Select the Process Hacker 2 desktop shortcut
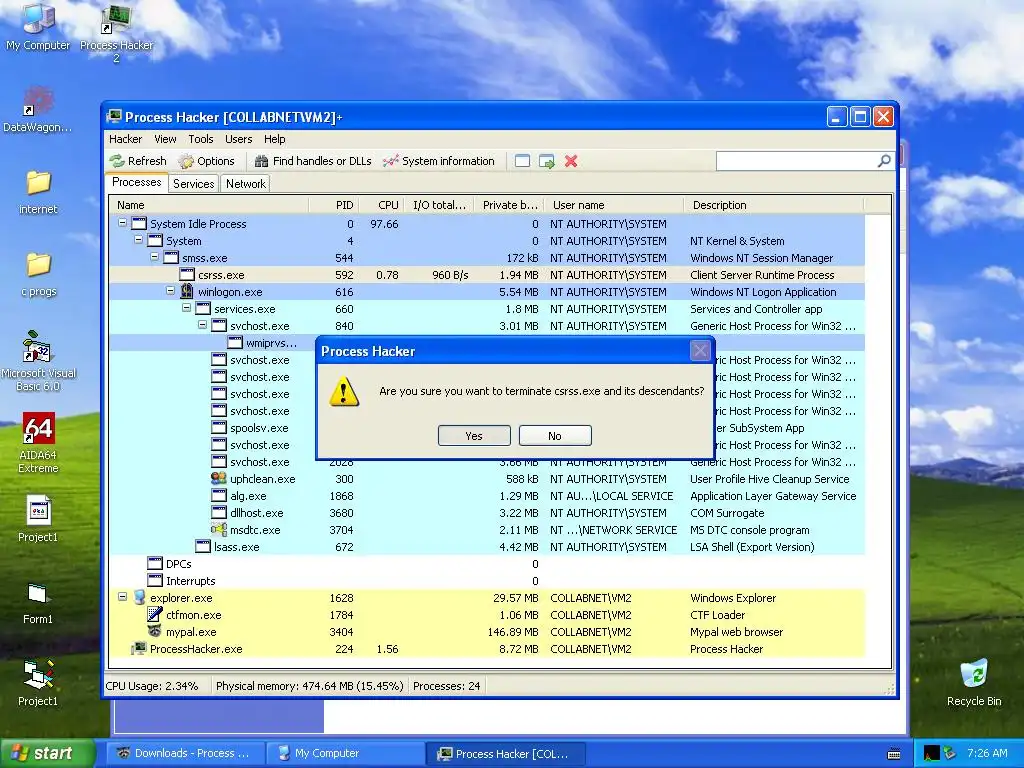The image size is (1024, 768). click(116, 33)
